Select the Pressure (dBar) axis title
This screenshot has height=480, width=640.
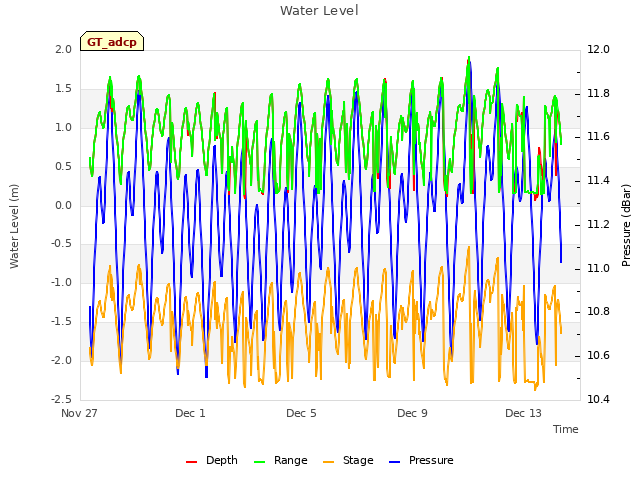pyautogui.click(x=626, y=225)
